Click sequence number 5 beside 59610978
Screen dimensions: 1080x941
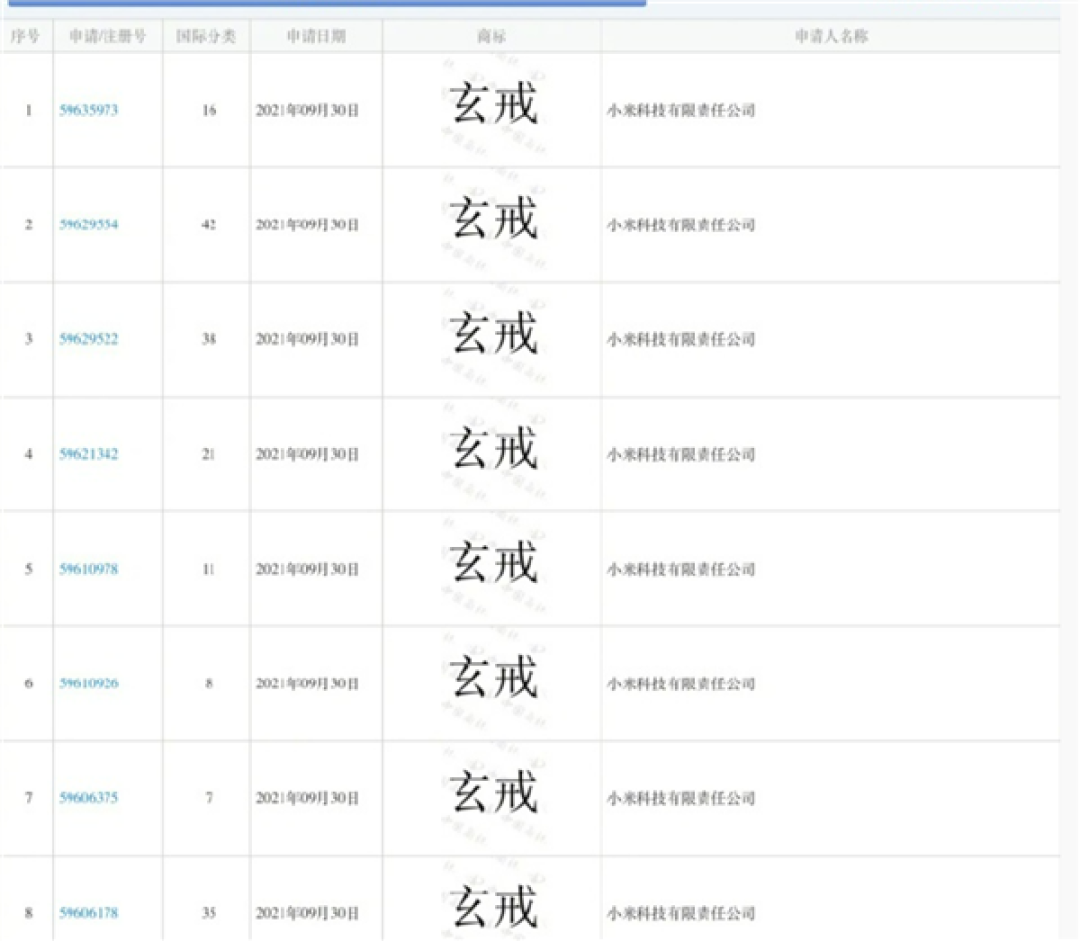[28, 569]
